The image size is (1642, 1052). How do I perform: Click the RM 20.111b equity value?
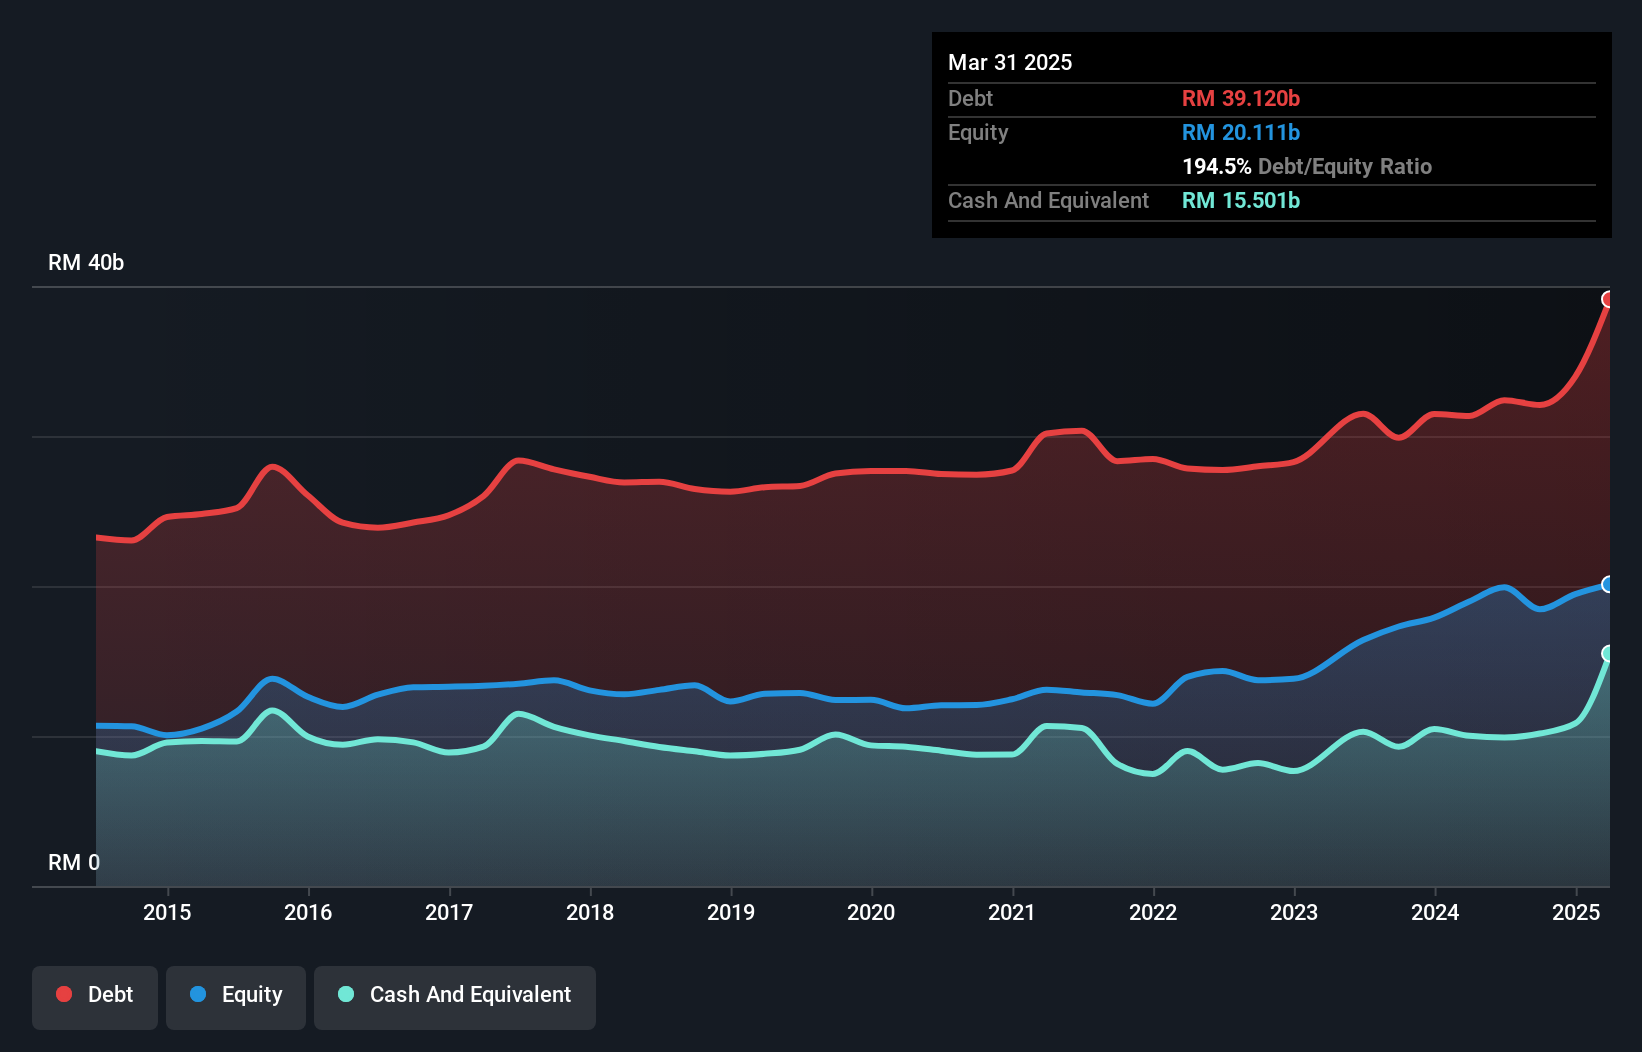1241,132
